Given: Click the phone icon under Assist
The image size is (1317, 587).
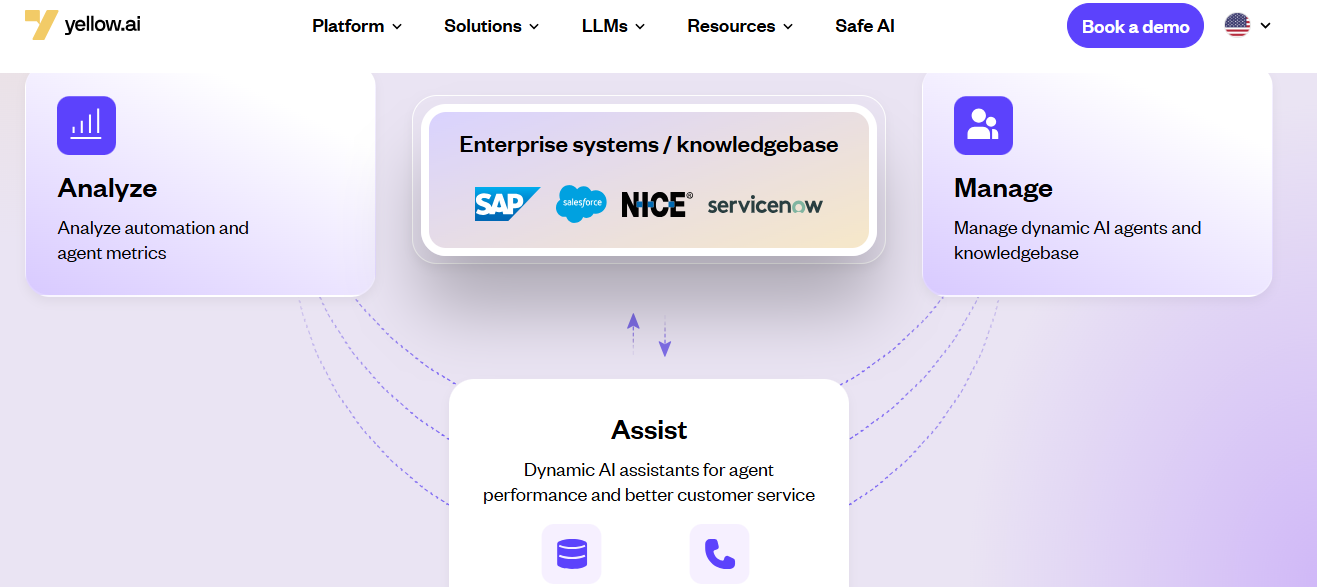Looking at the screenshot, I should coord(719,553).
